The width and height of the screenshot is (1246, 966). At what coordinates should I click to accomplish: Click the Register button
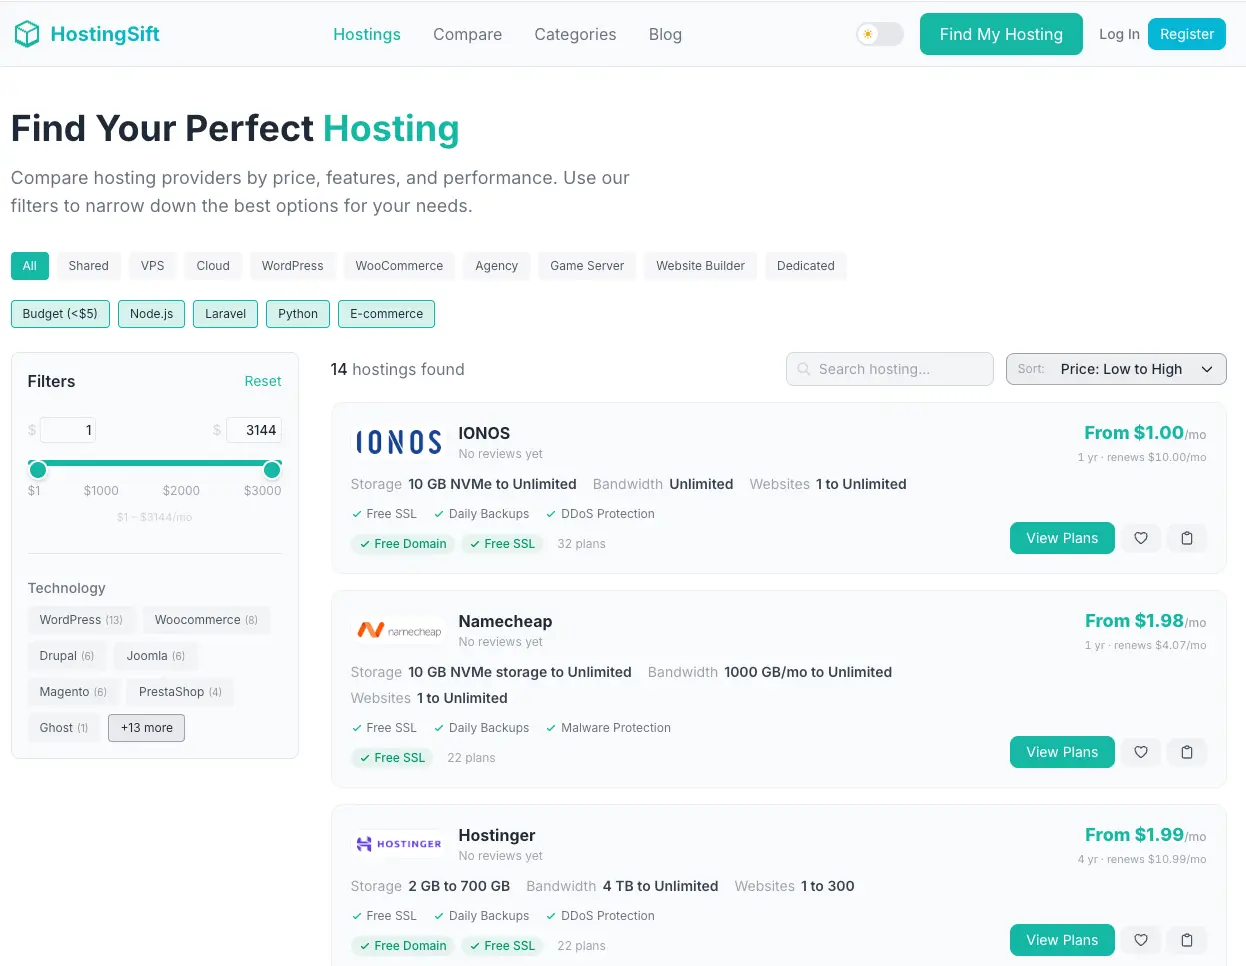point(1187,34)
